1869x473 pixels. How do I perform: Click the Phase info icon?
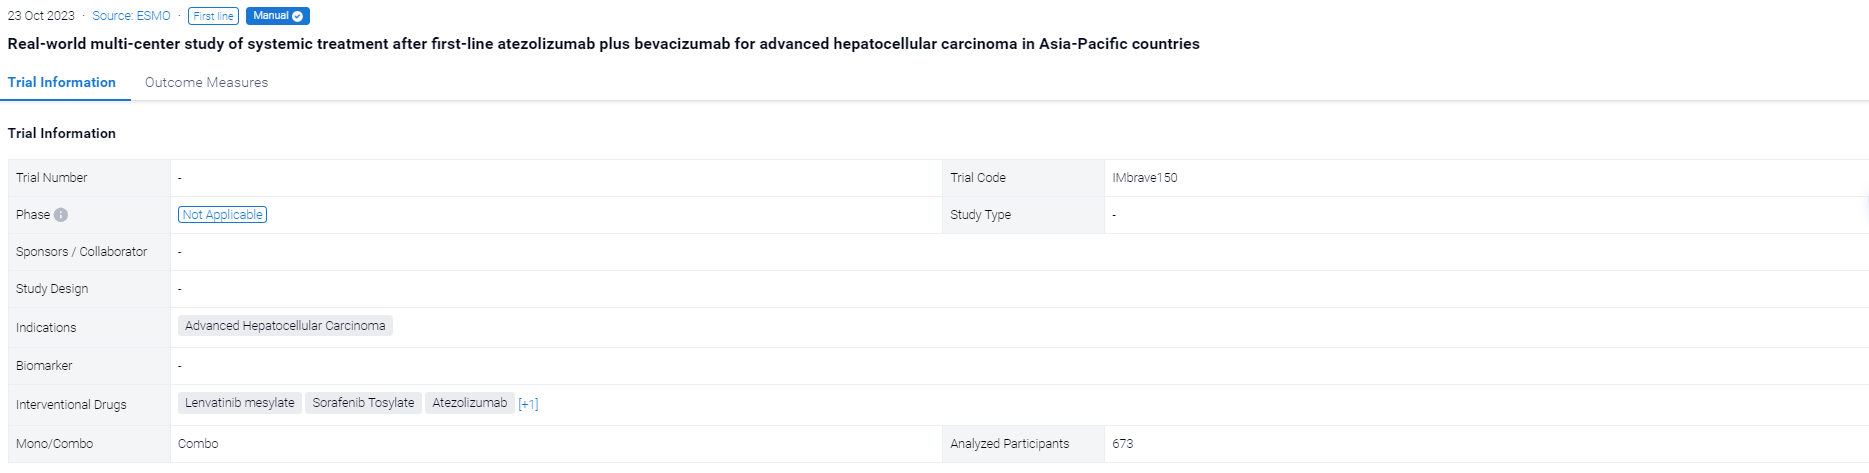coord(61,215)
